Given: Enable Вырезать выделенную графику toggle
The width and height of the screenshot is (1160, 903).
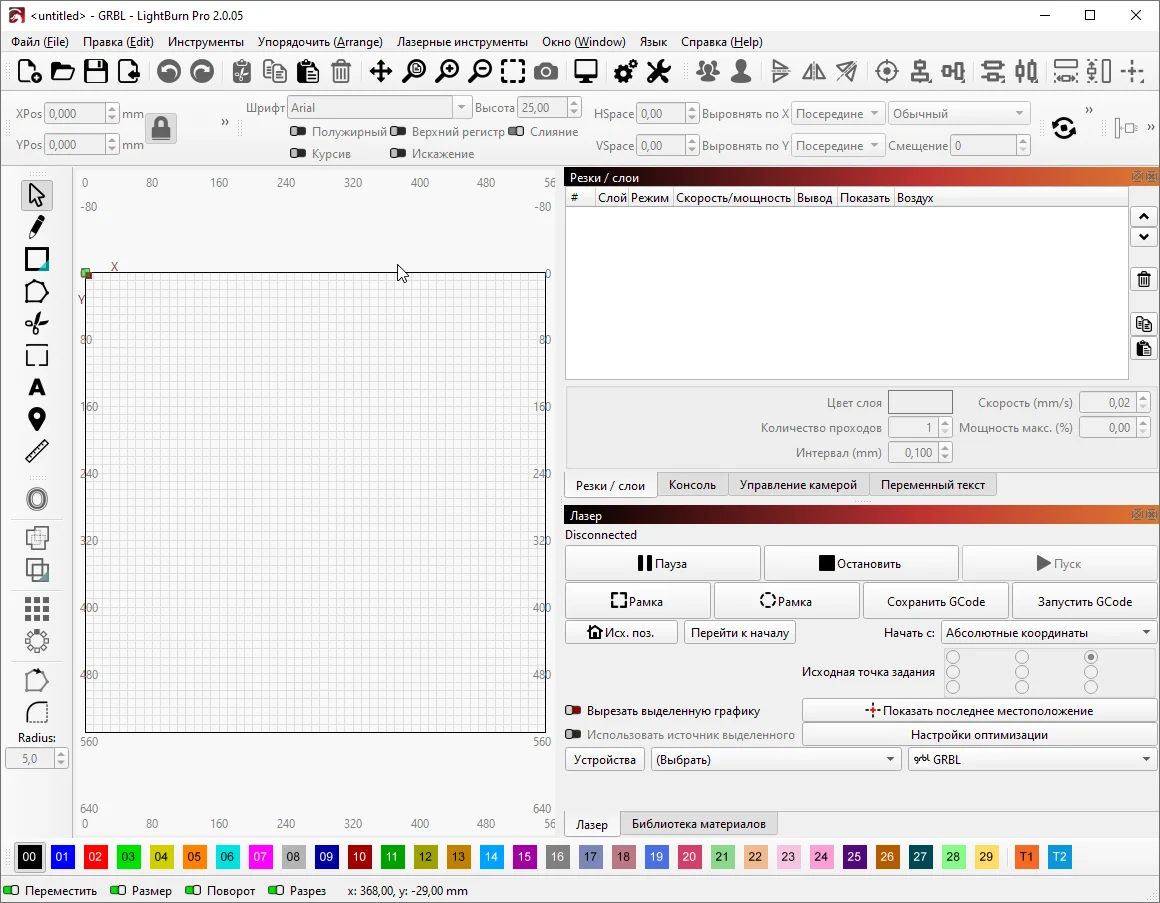Looking at the screenshot, I should [573, 711].
